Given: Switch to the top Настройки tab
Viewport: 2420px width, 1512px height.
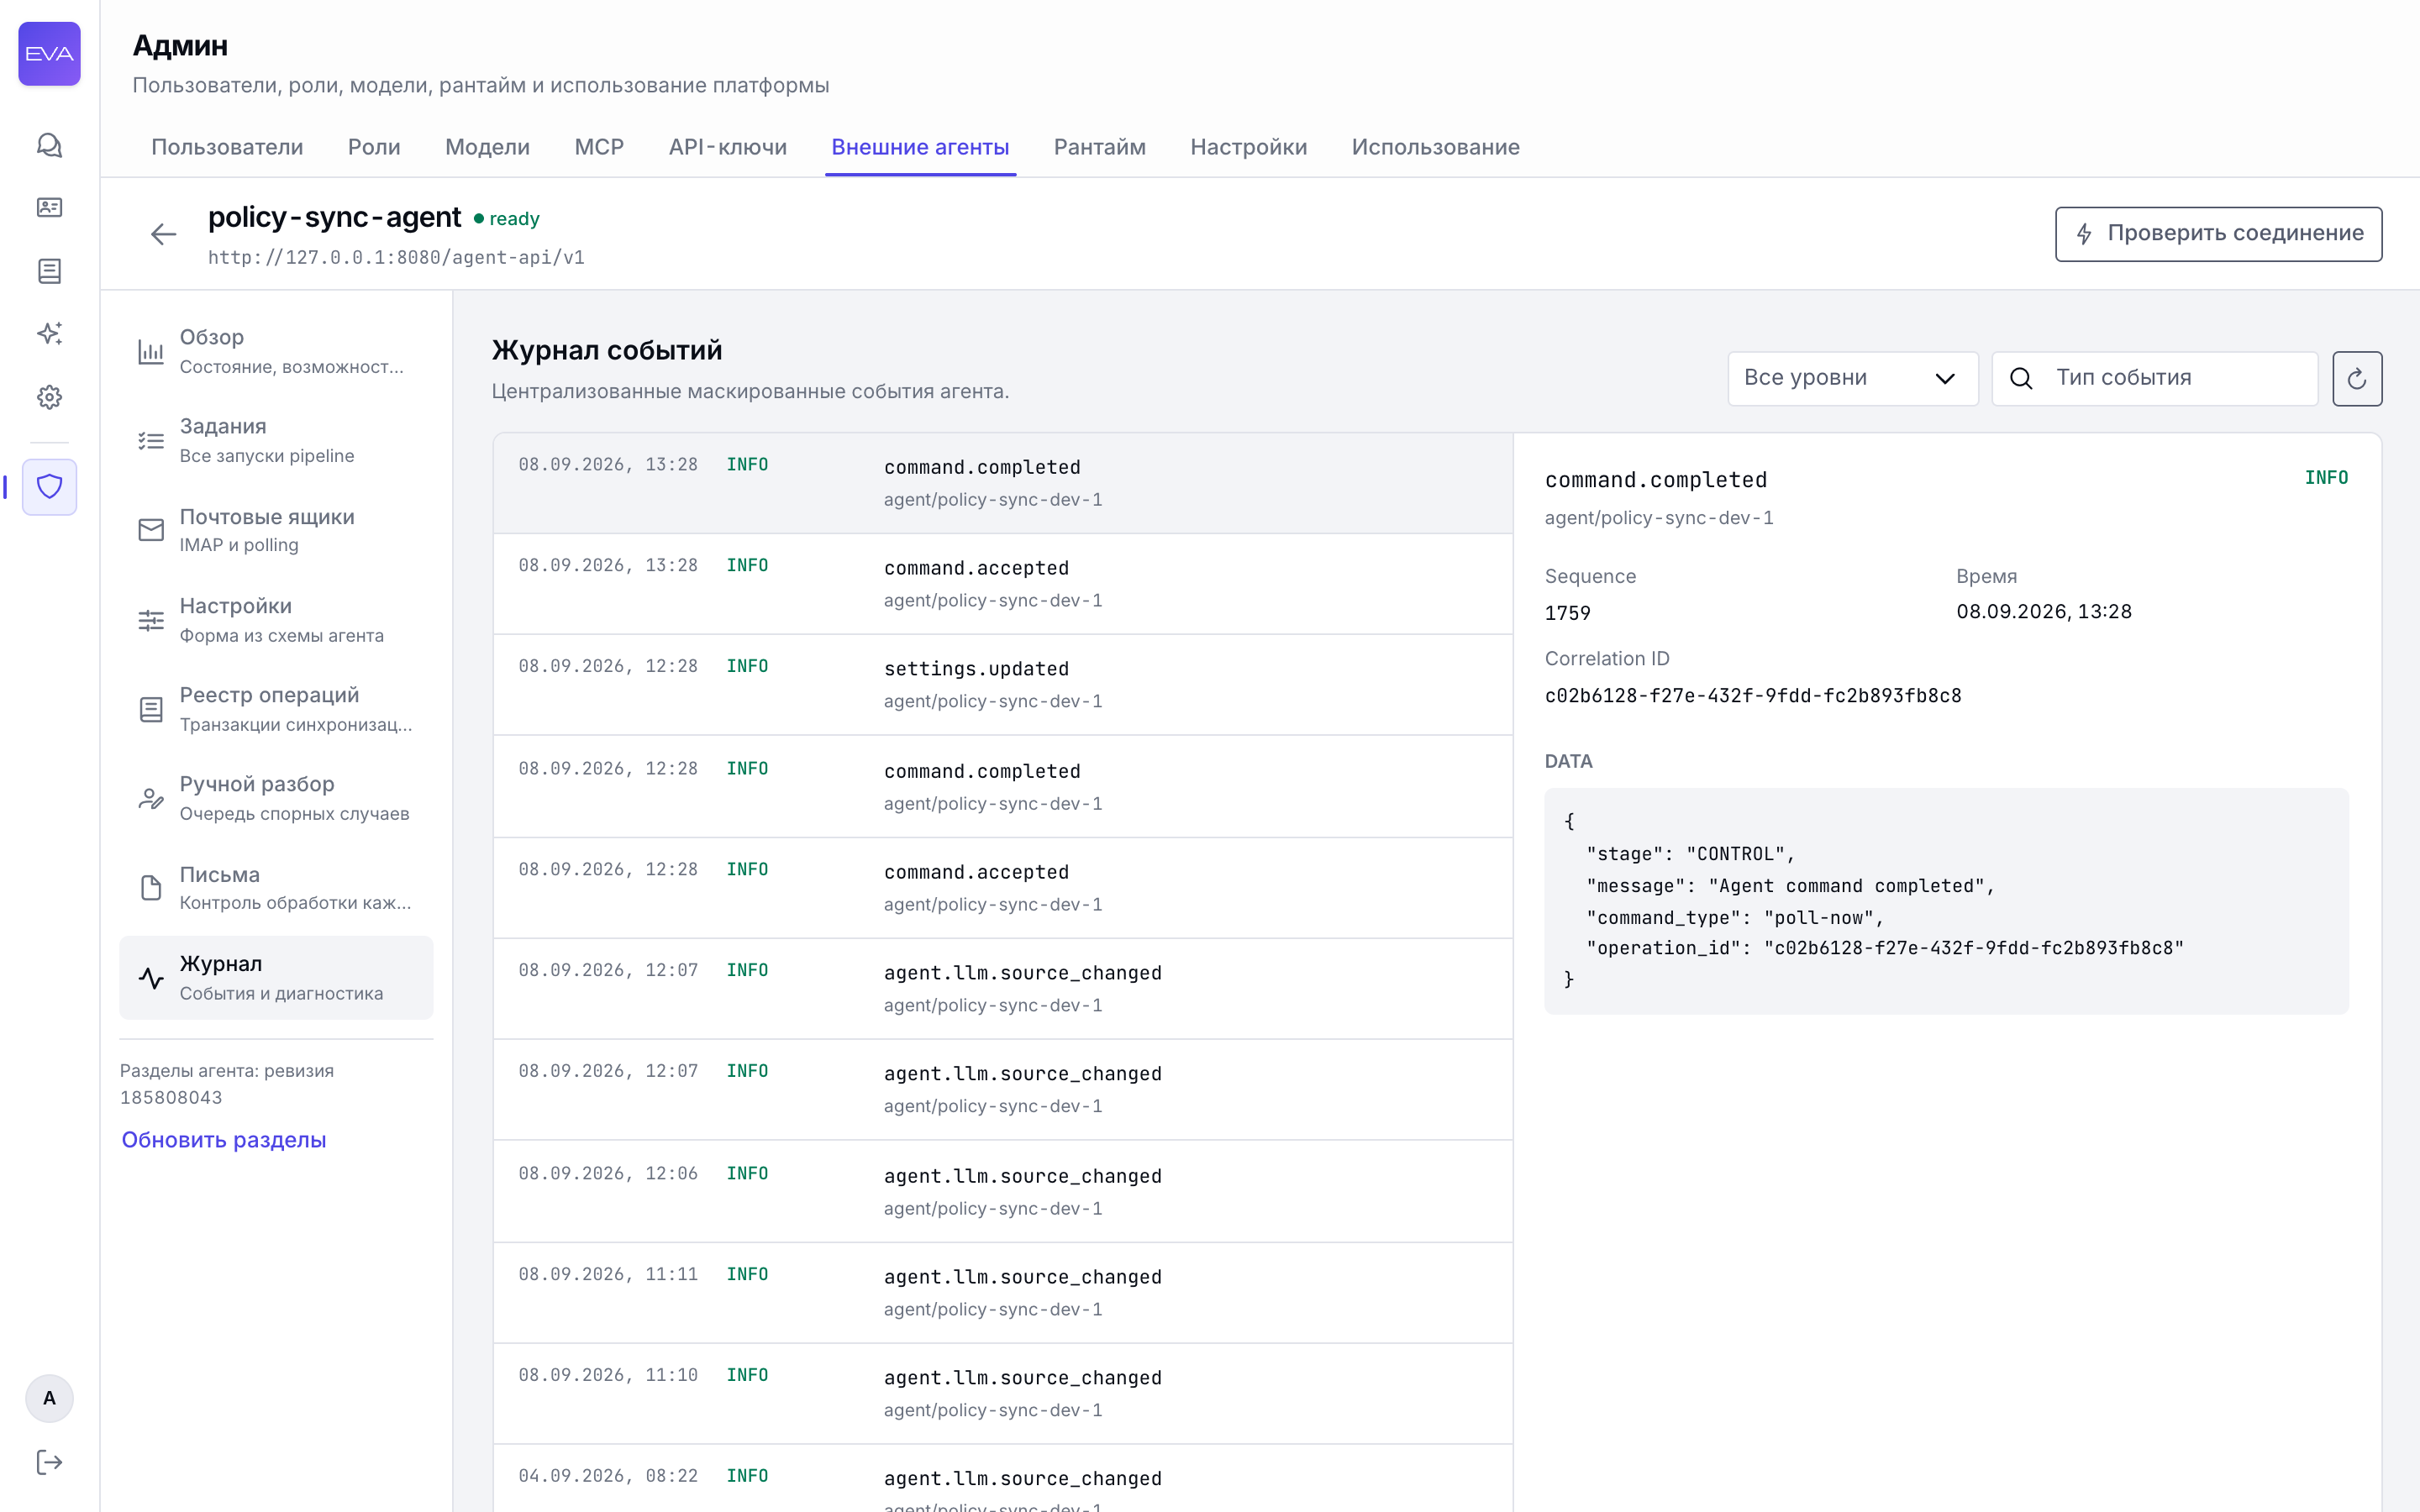Looking at the screenshot, I should tap(1248, 147).
